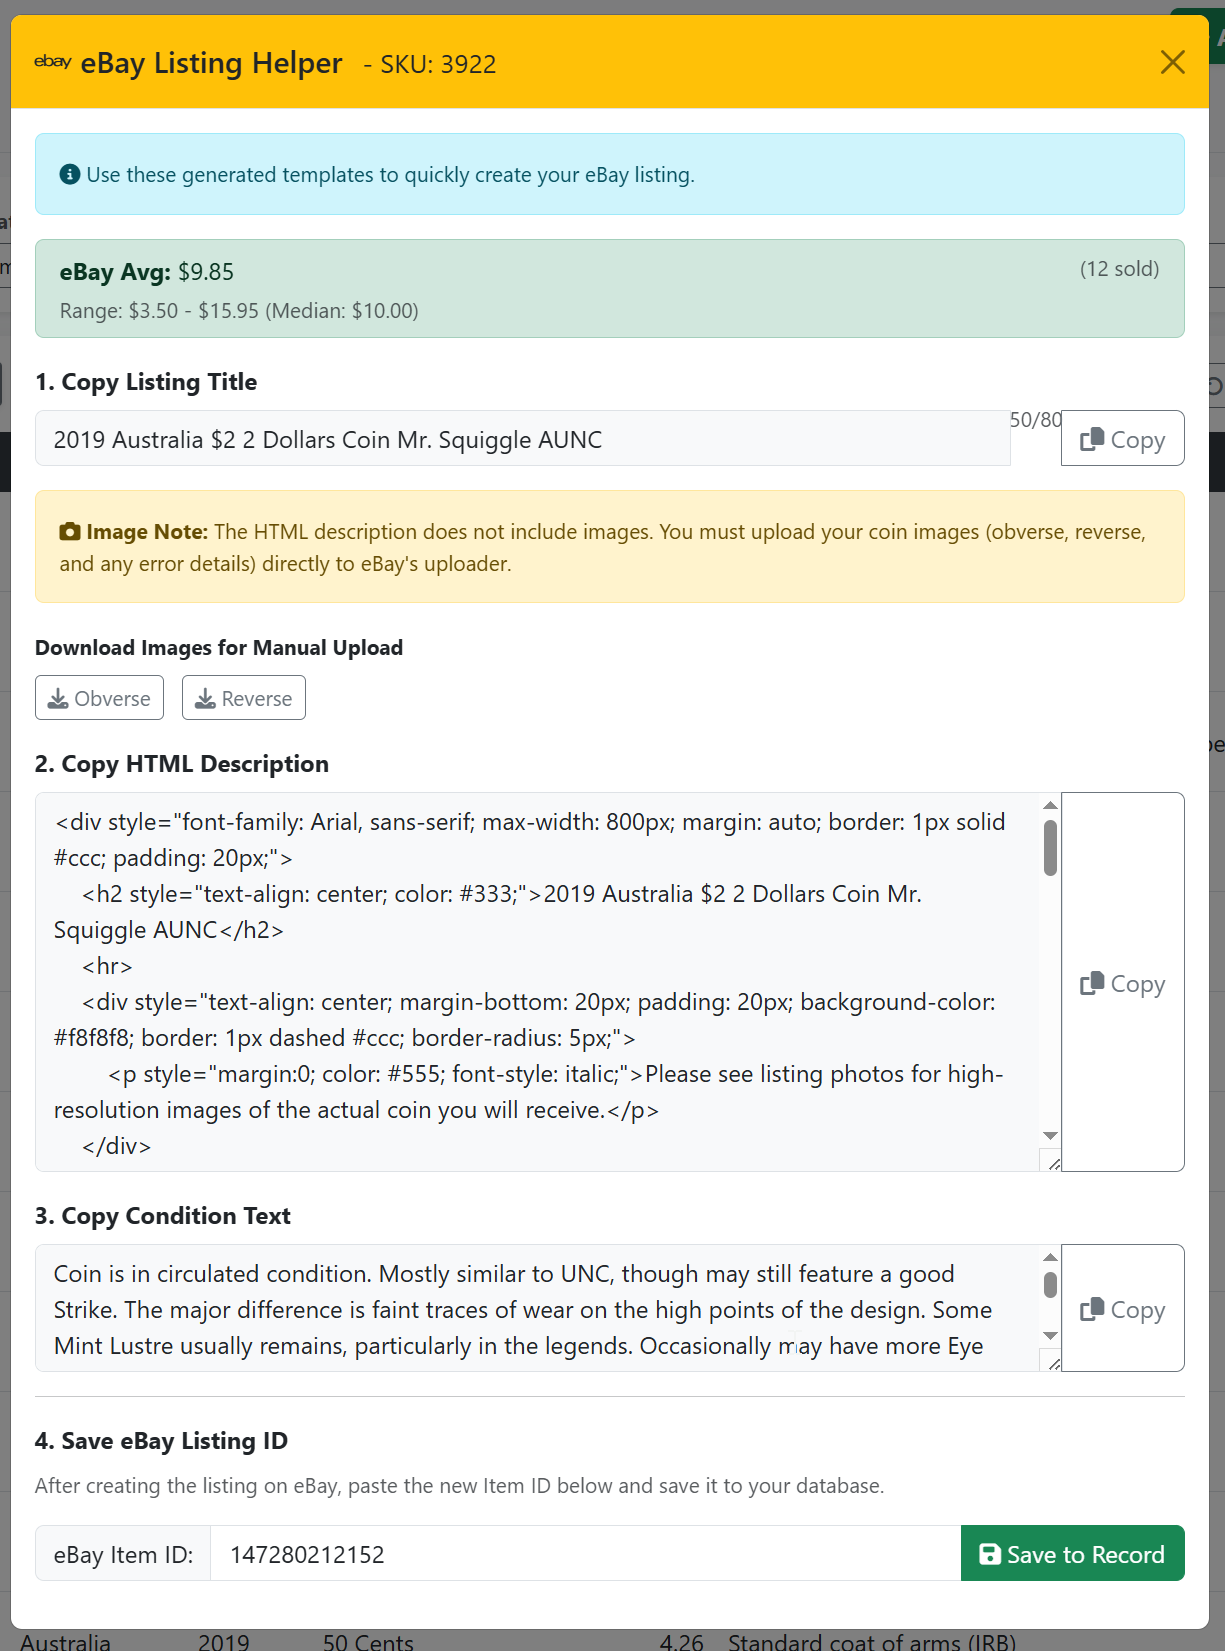Click the camera icon beside Image Note
Viewport: 1225px width, 1651px height.
(x=70, y=532)
